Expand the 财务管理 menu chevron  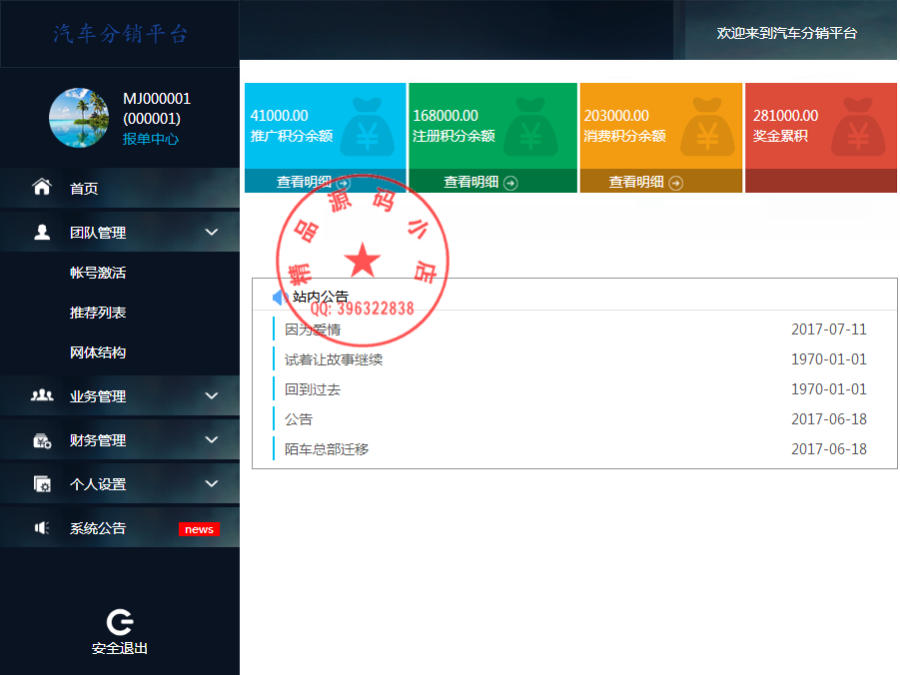(211, 439)
